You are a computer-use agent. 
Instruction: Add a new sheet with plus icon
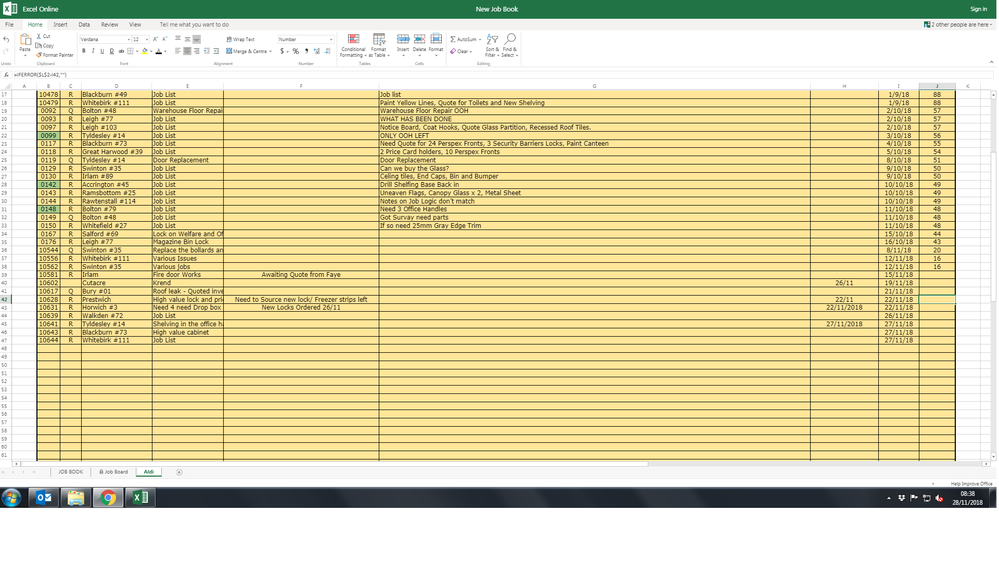click(x=179, y=472)
